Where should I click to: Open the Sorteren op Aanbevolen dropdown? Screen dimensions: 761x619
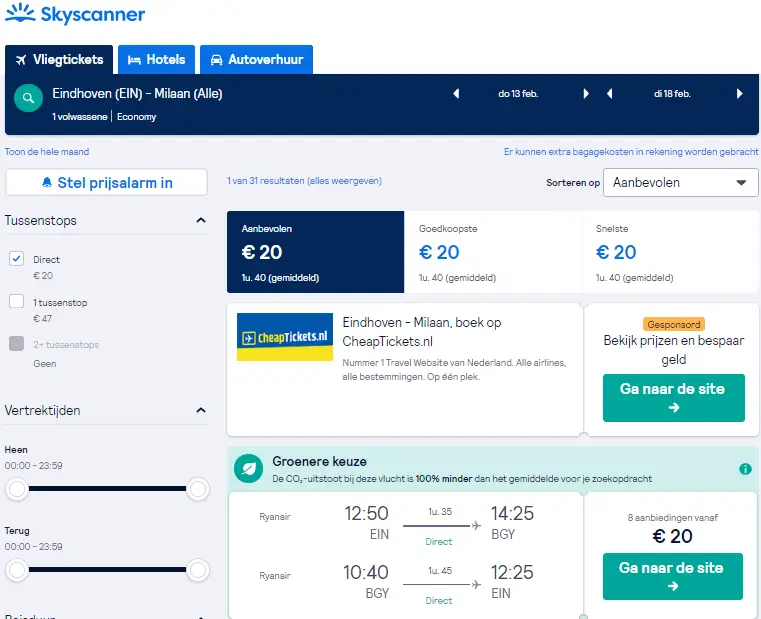coord(680,183)
